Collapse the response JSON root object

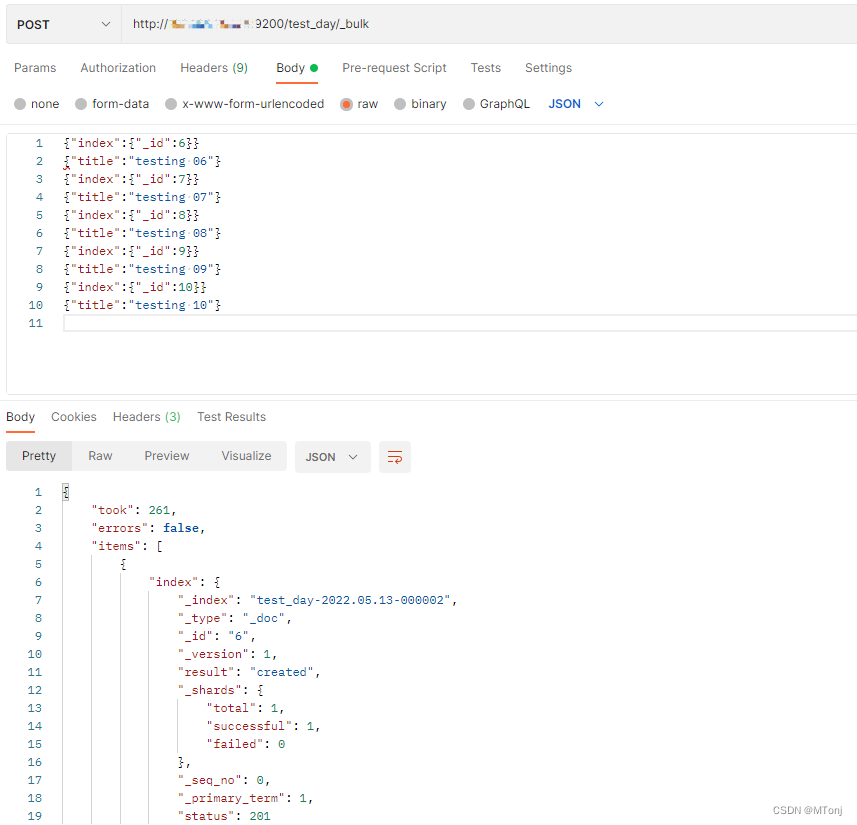click(64, 491)
